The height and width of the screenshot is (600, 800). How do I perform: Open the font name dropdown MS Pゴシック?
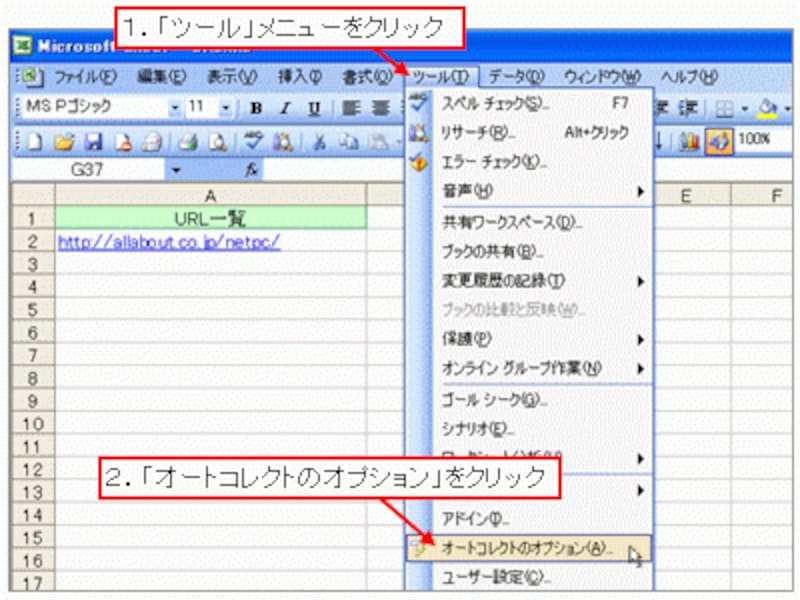pyautogui.click(x=175, y=108)
